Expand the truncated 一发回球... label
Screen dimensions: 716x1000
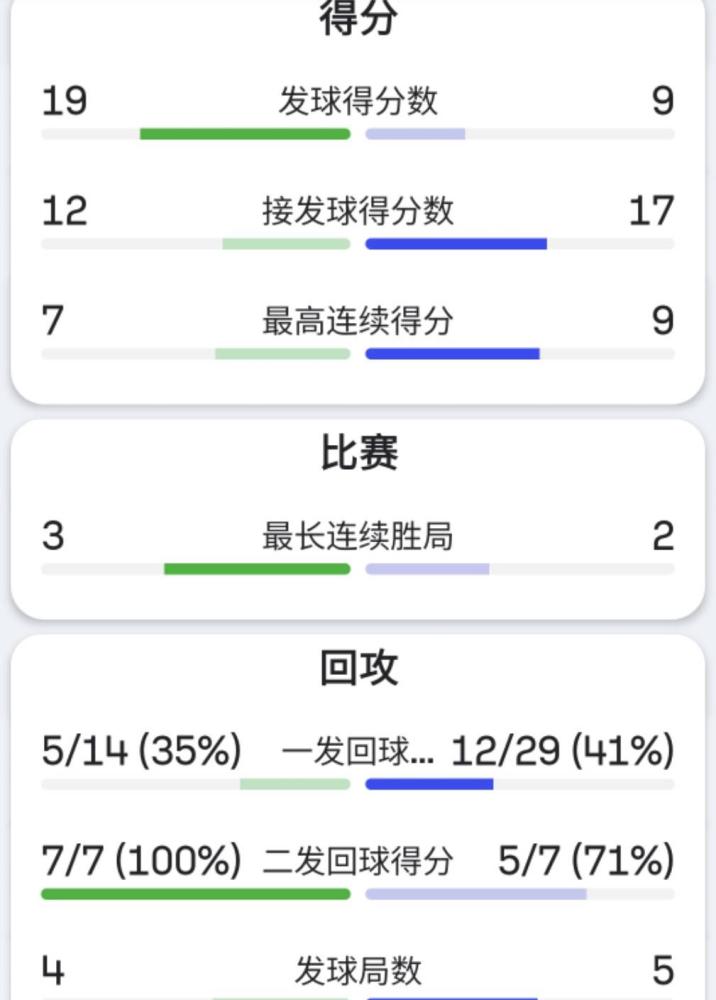click(358, 751)
